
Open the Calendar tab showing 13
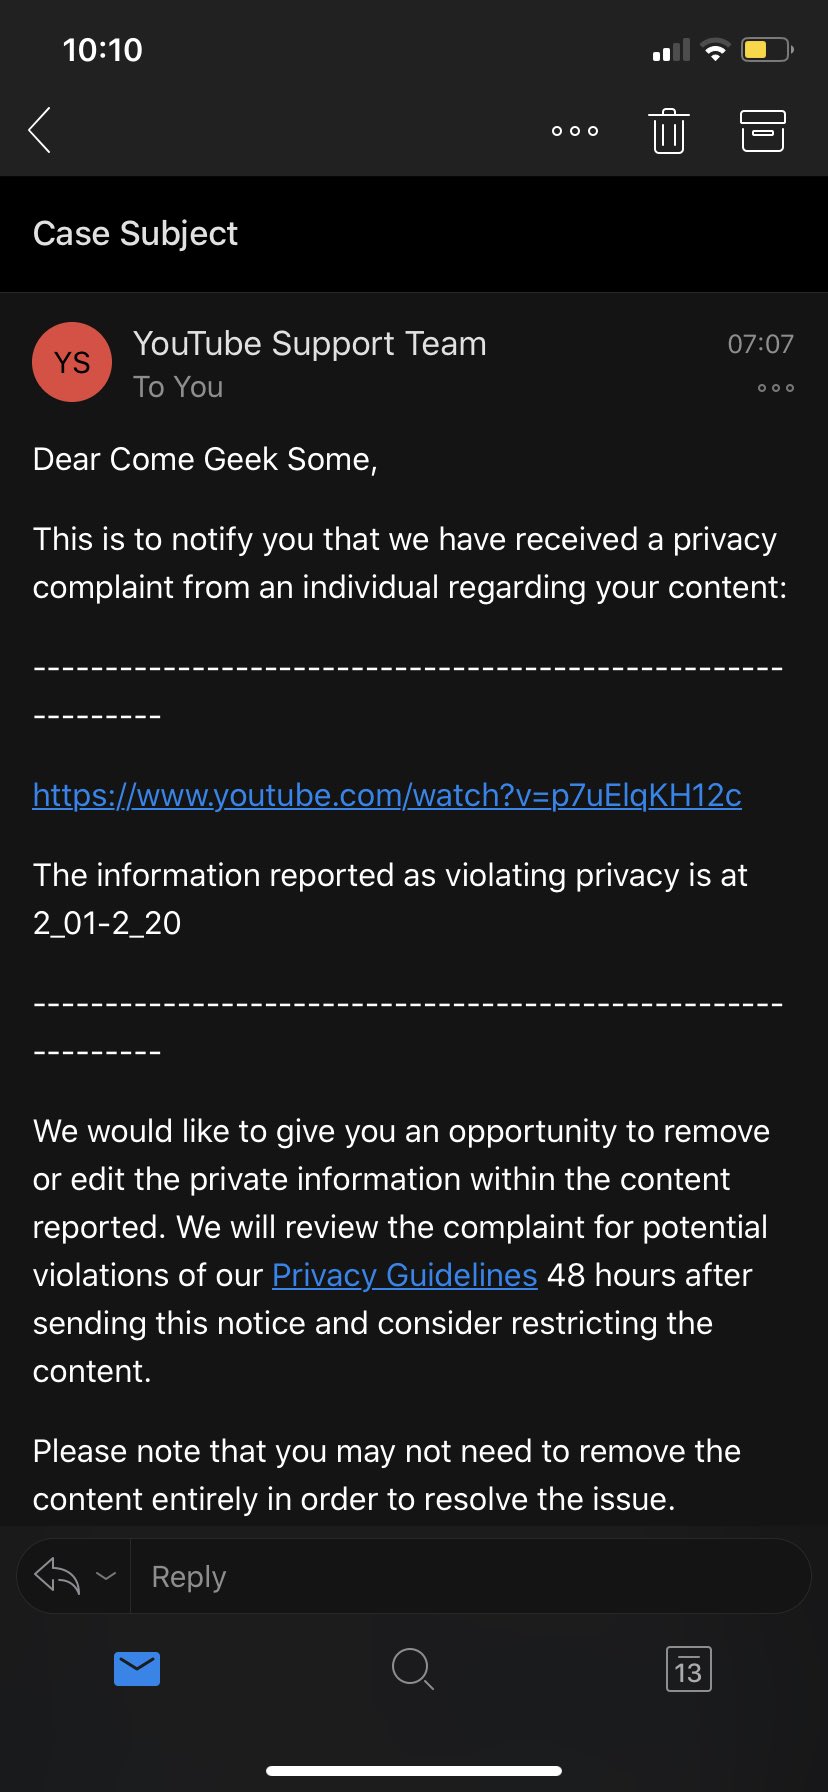pos(688,1669)
